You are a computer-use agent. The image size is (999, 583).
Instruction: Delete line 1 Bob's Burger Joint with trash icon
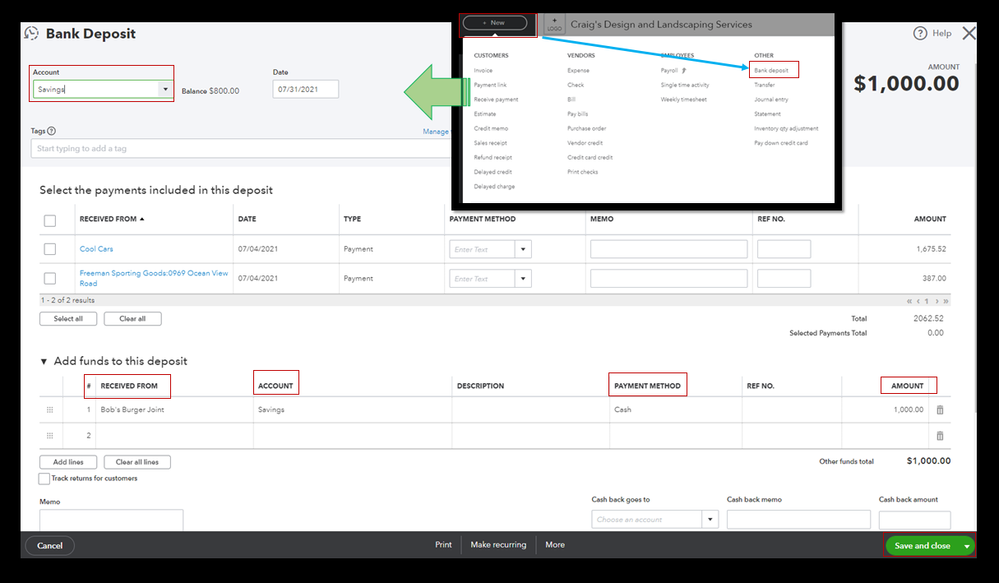coord(940,410)
